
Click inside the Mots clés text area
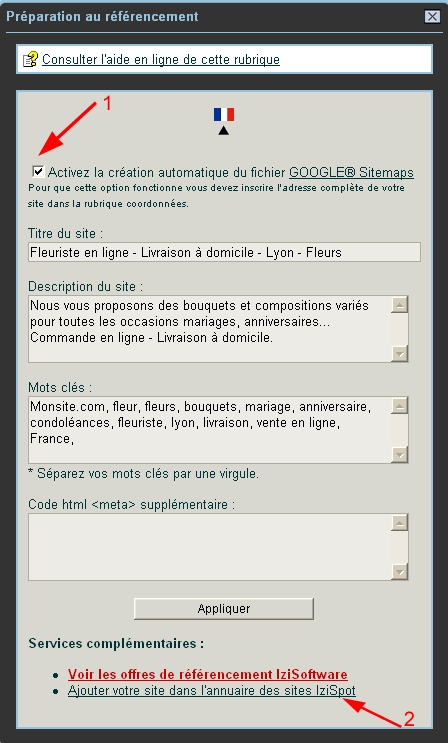210,430
